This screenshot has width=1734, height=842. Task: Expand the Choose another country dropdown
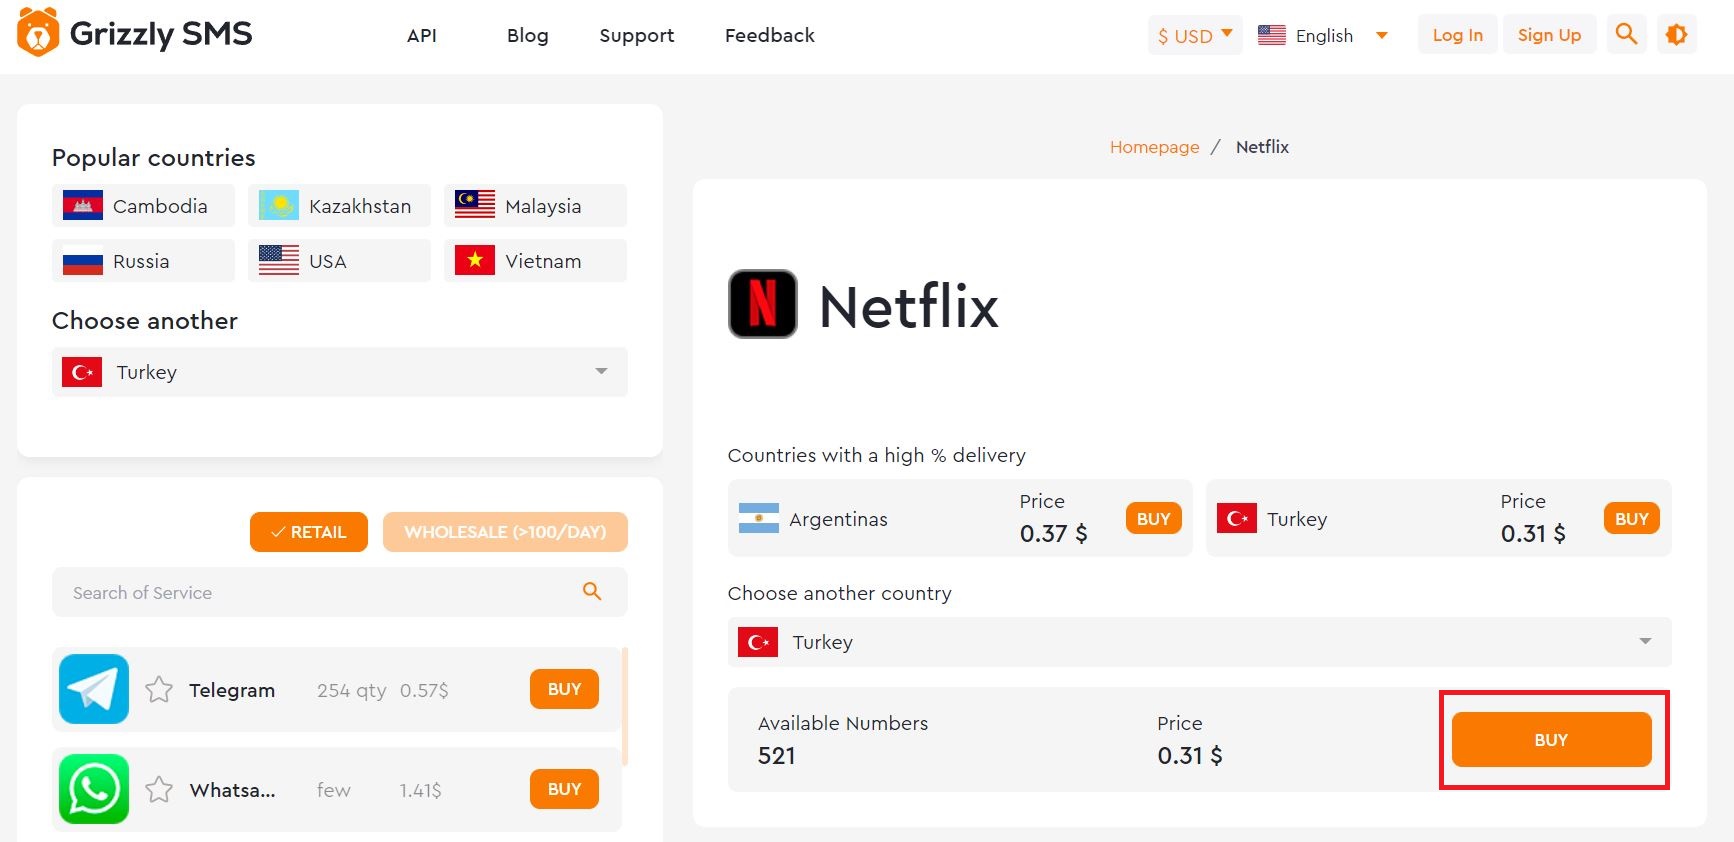[1200, 642]
